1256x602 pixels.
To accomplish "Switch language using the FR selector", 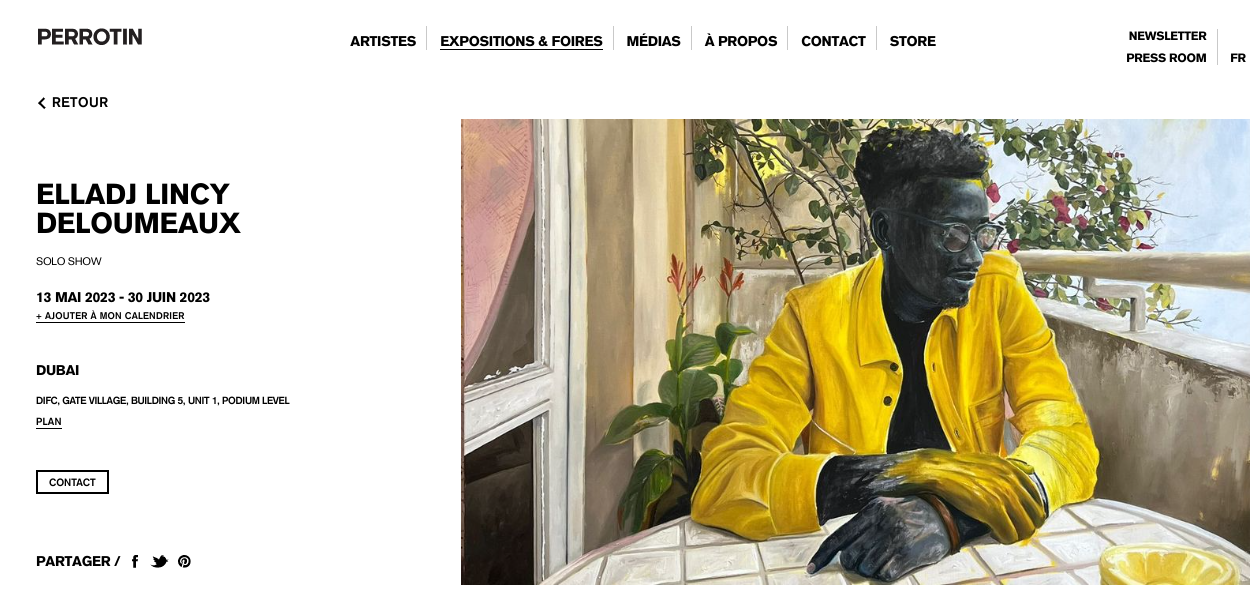I will pyautogui.click(x=1238, y=58).
